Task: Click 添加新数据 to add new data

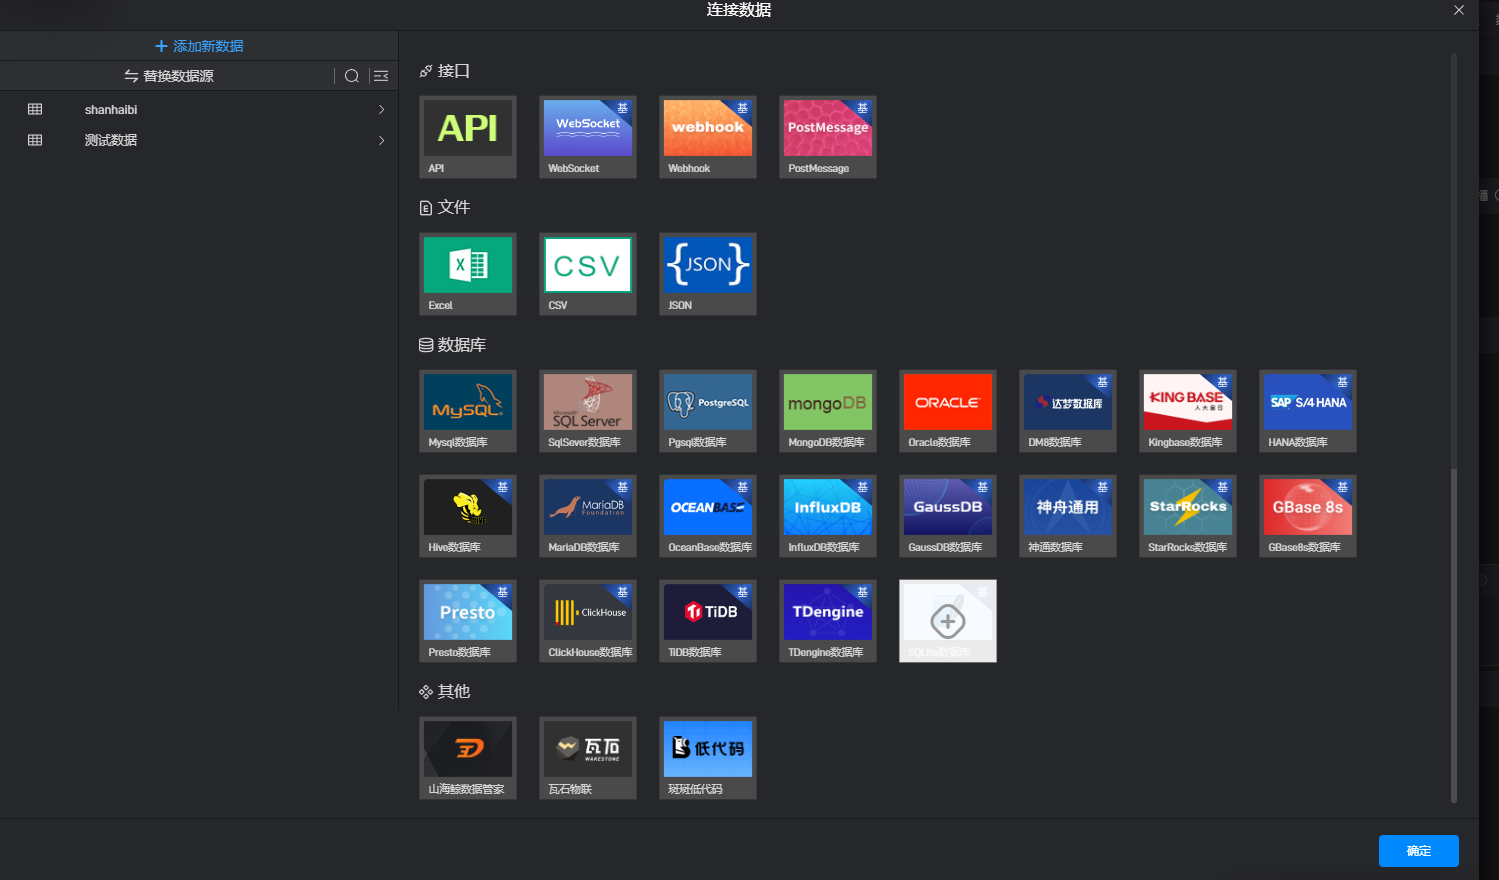Action: (x=199, y=46)
